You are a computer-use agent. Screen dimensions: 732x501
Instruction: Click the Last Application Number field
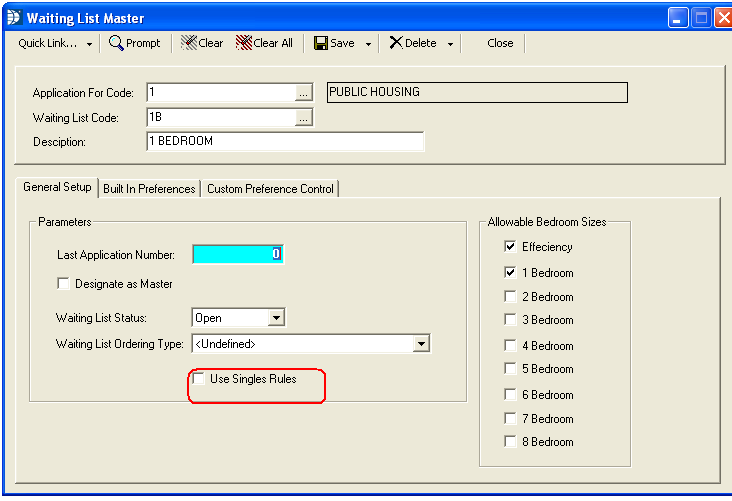point(237,254)
